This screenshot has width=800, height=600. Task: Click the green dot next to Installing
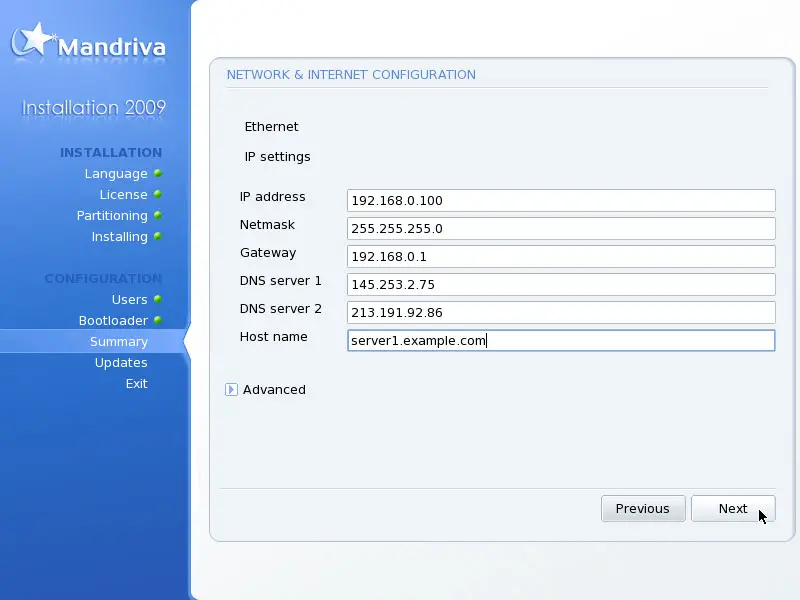click(x=158, y=236)
